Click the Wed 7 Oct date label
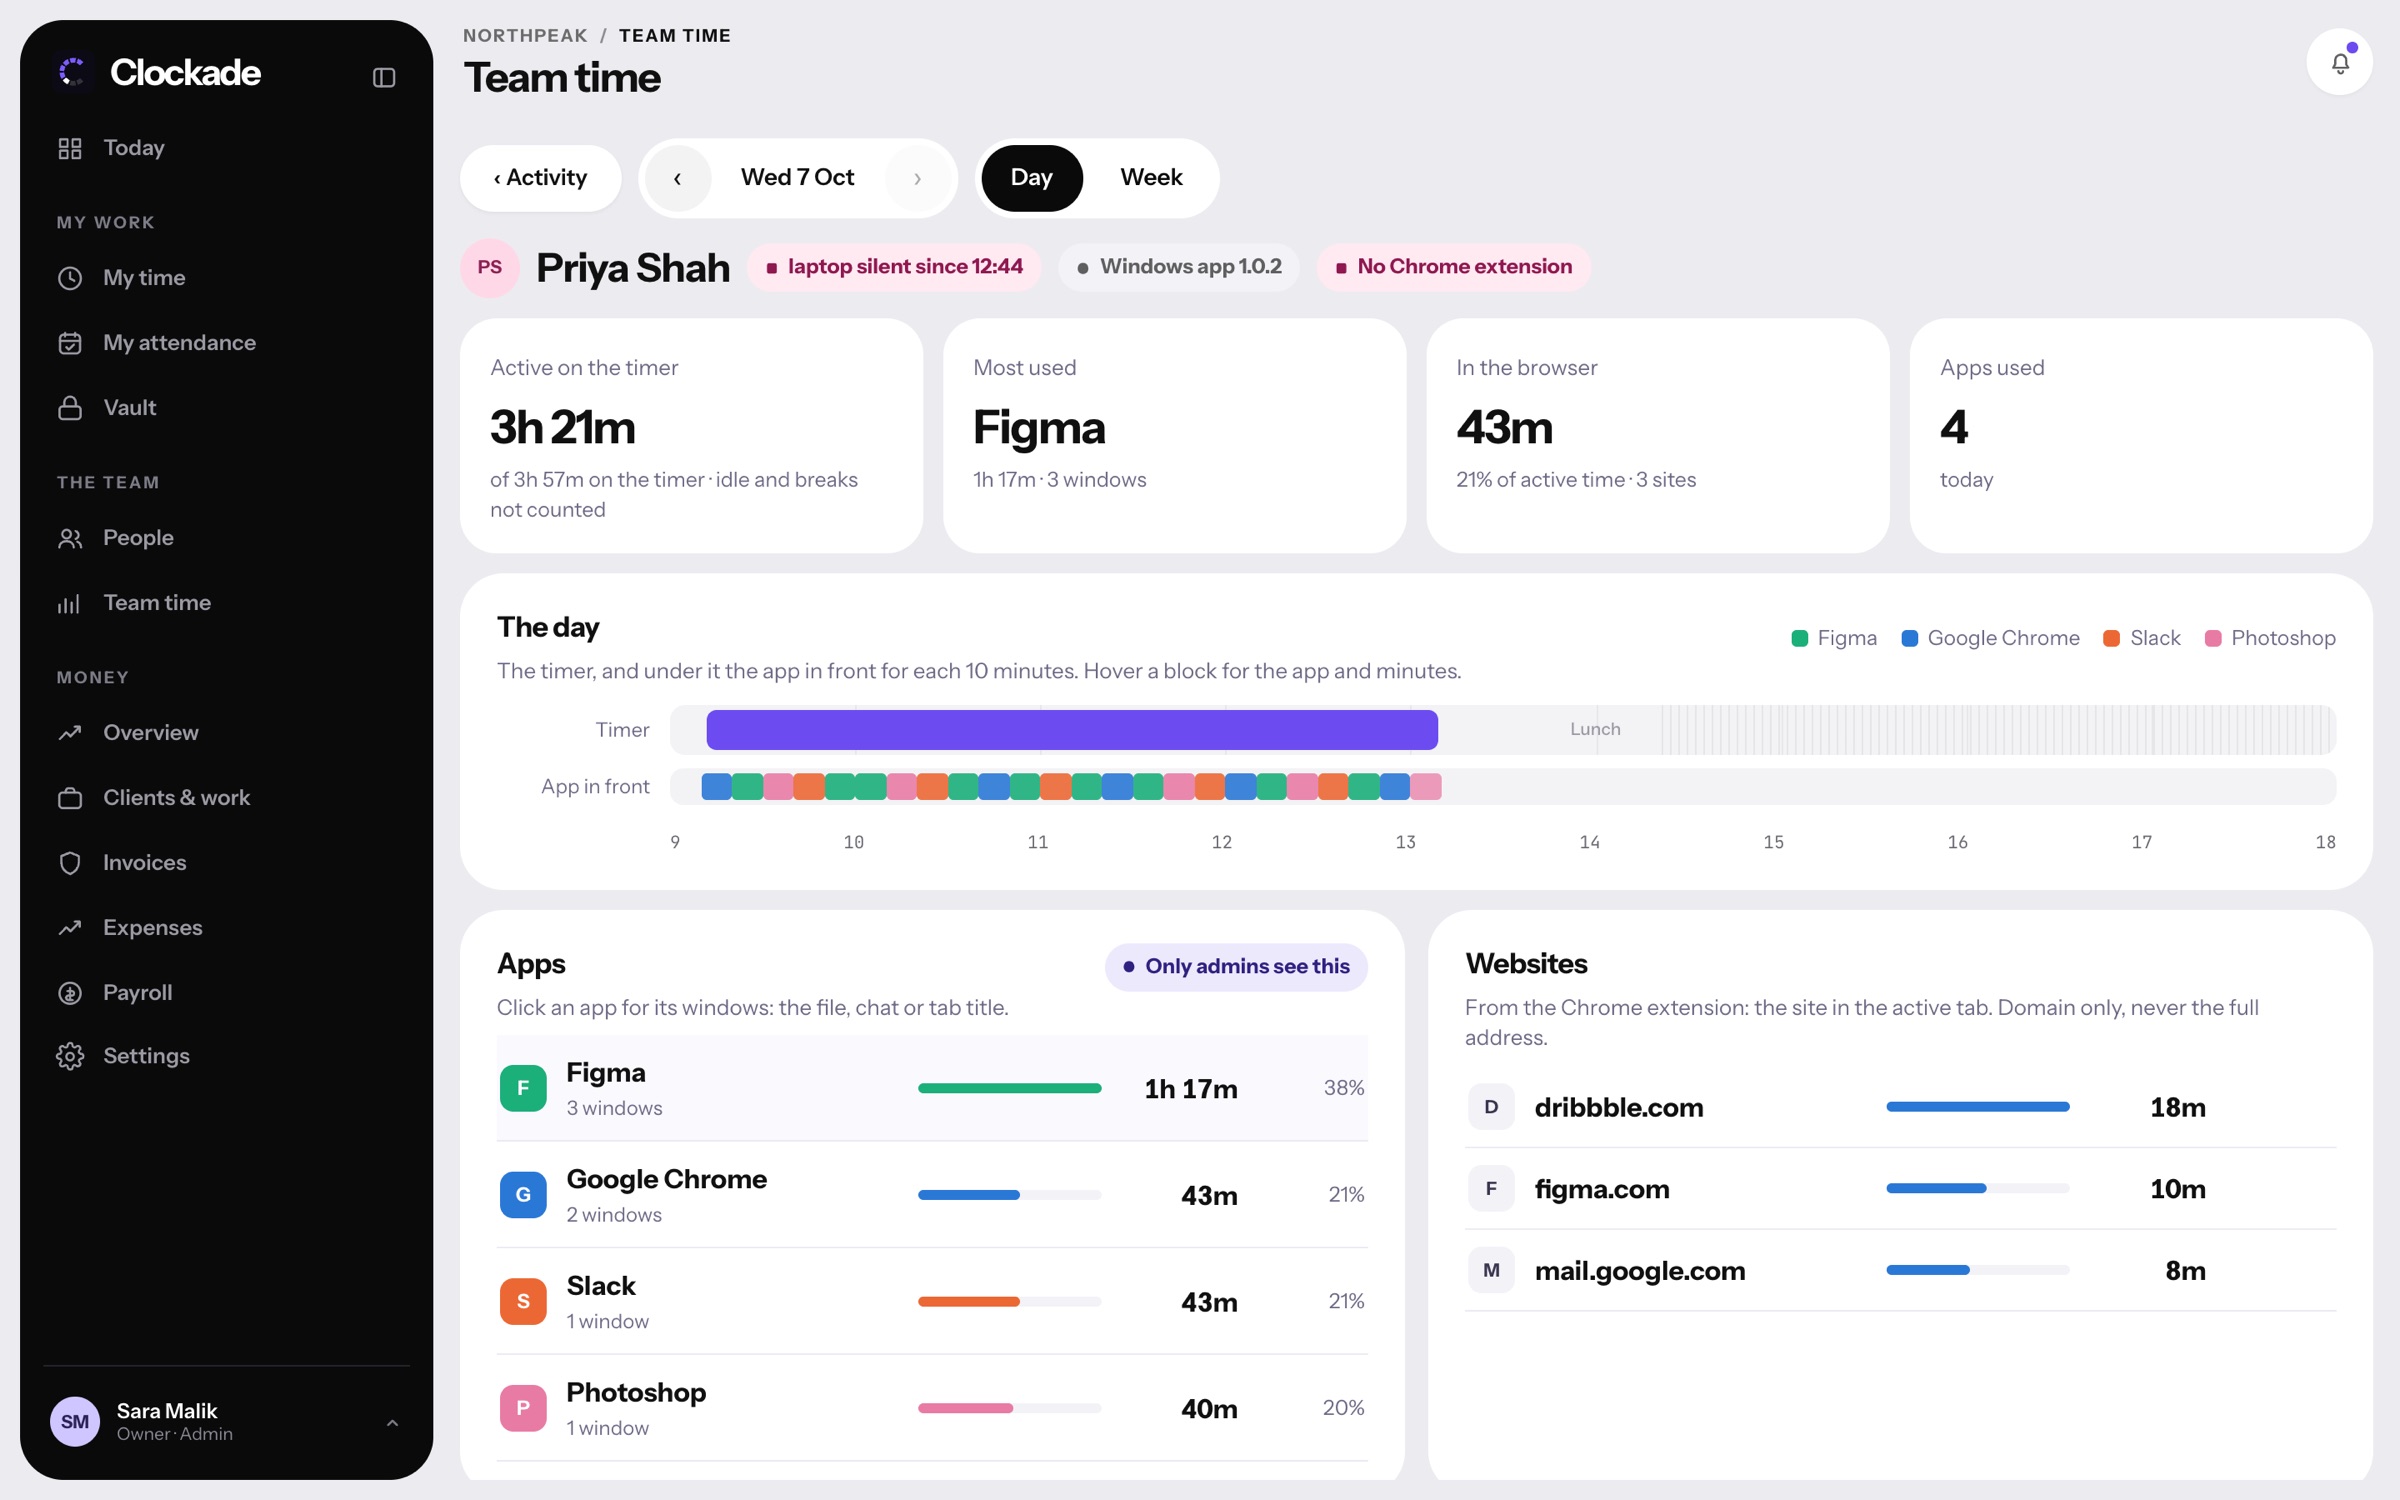The image size is (2400, 1500). click(797, 178)
